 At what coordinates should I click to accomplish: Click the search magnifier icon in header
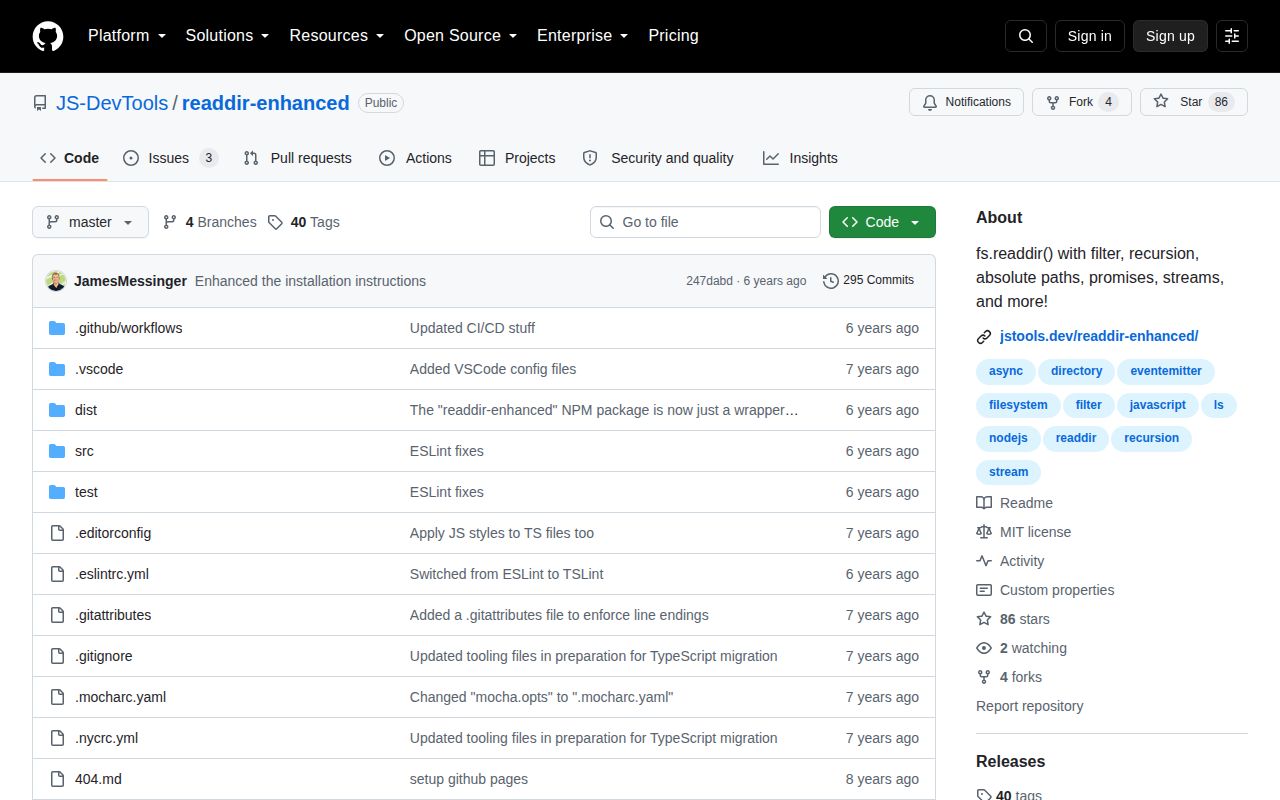tap(1026, 36)
